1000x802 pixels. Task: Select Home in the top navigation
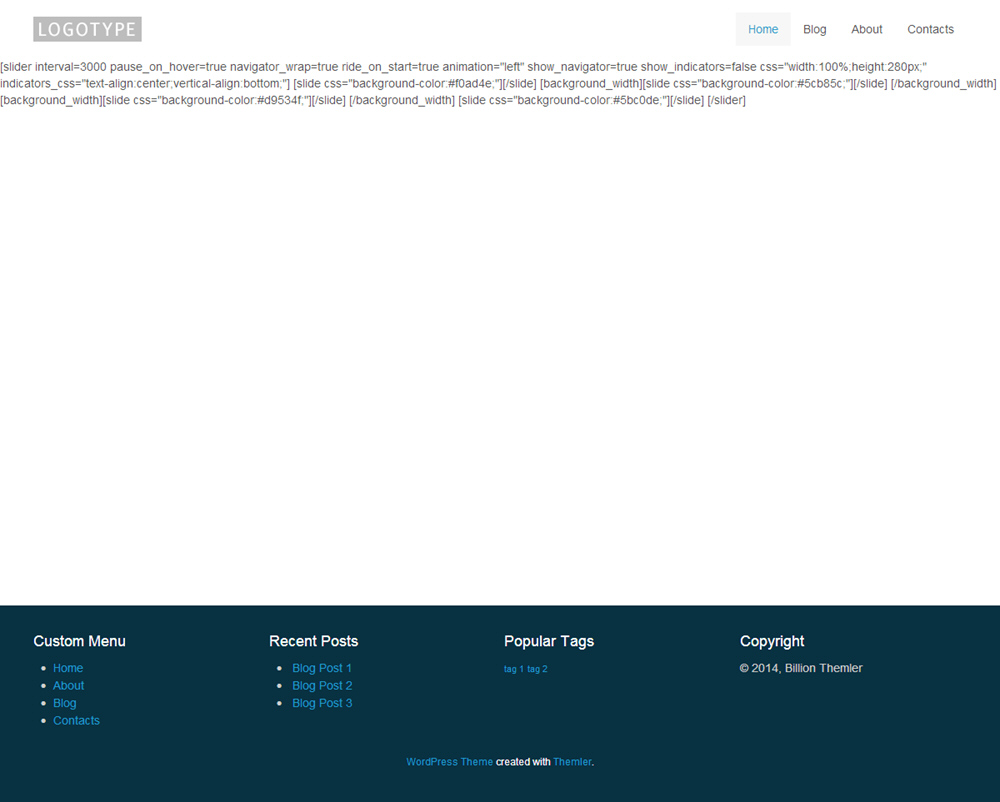(x=763, y=29)
